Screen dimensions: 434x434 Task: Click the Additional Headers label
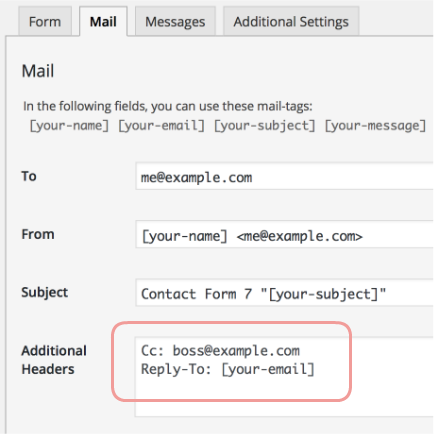click(54, 360)
